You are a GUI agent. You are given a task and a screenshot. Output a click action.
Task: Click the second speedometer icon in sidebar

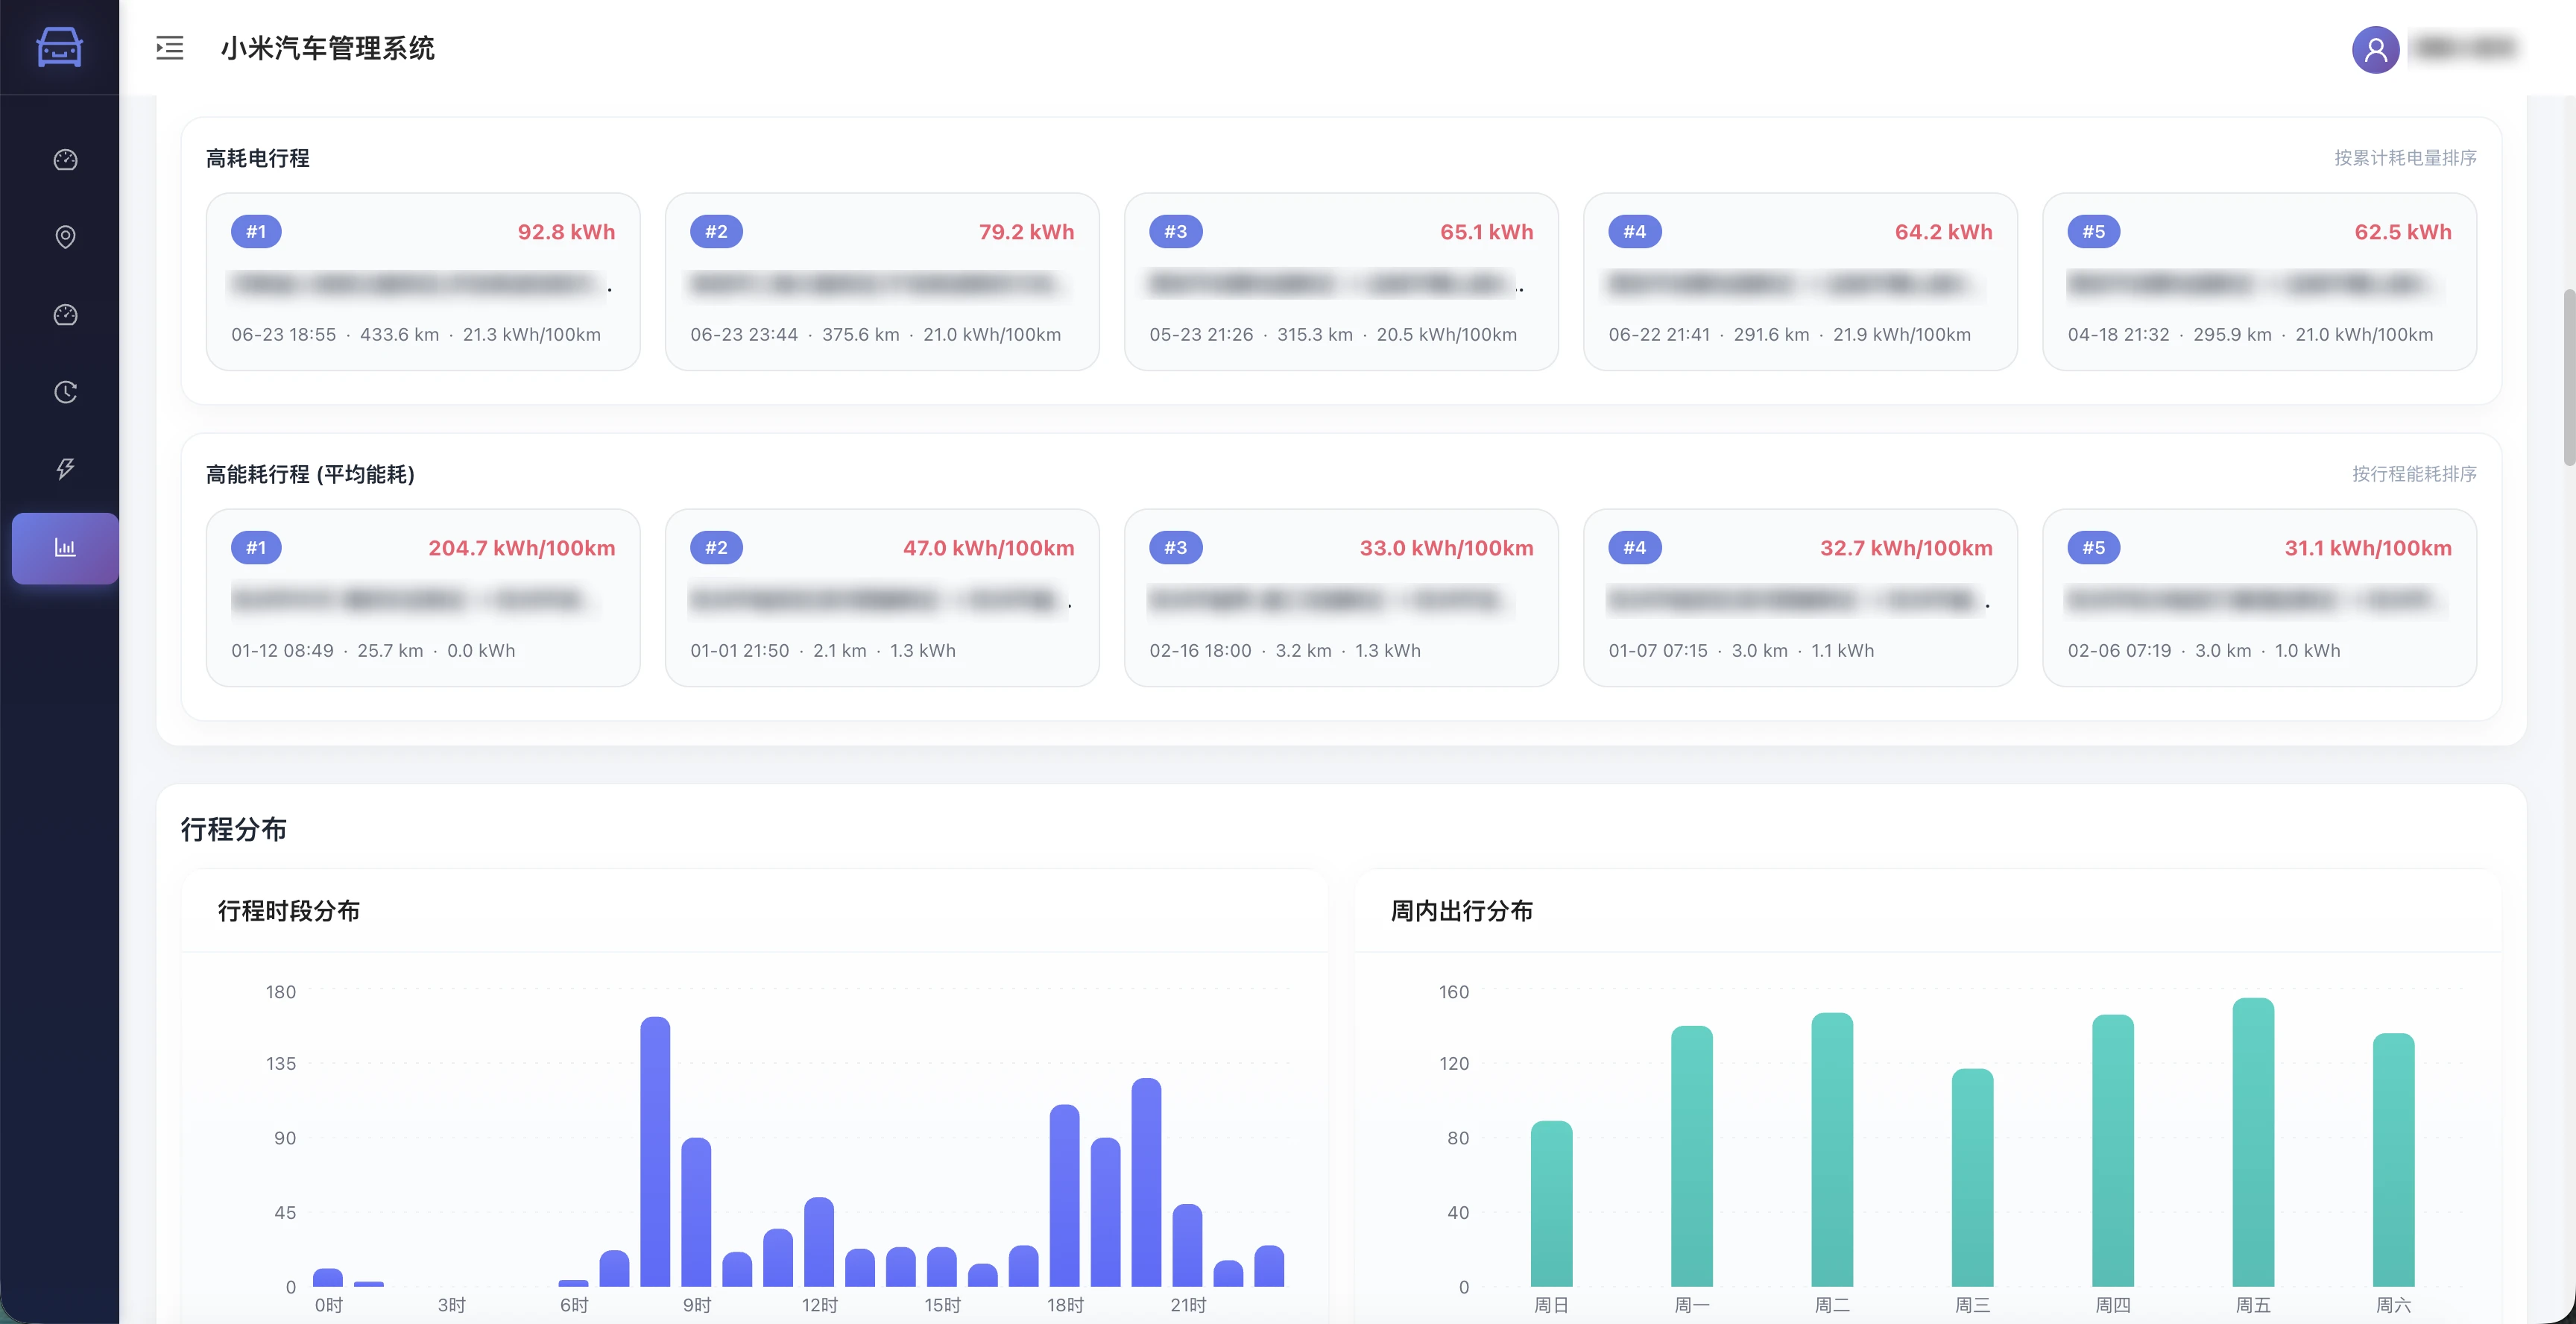pos(64,314)
